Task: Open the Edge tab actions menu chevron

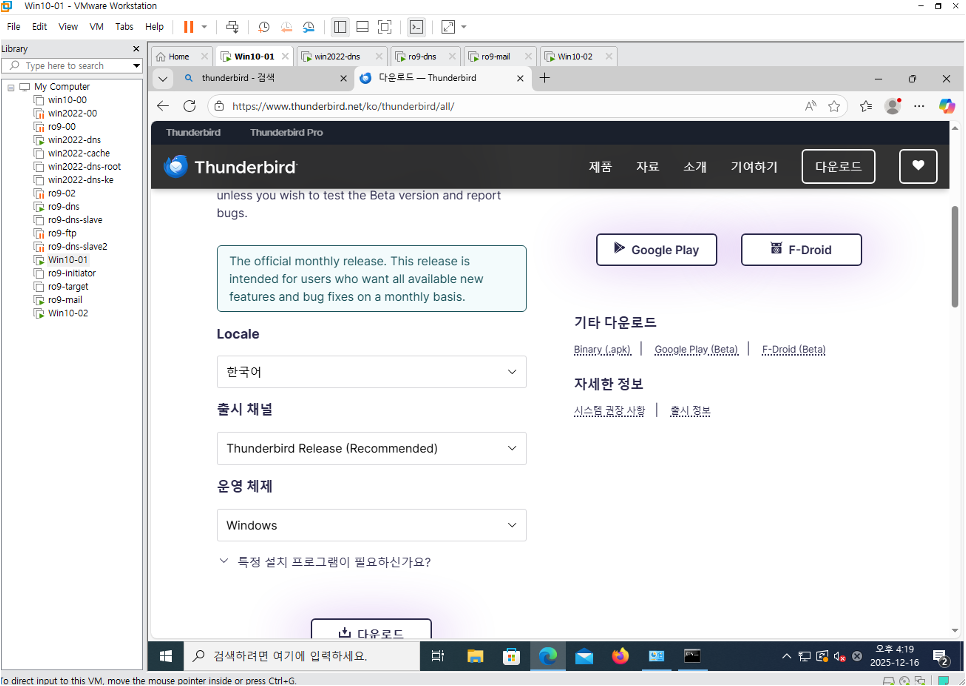Action: coord(163,79)
